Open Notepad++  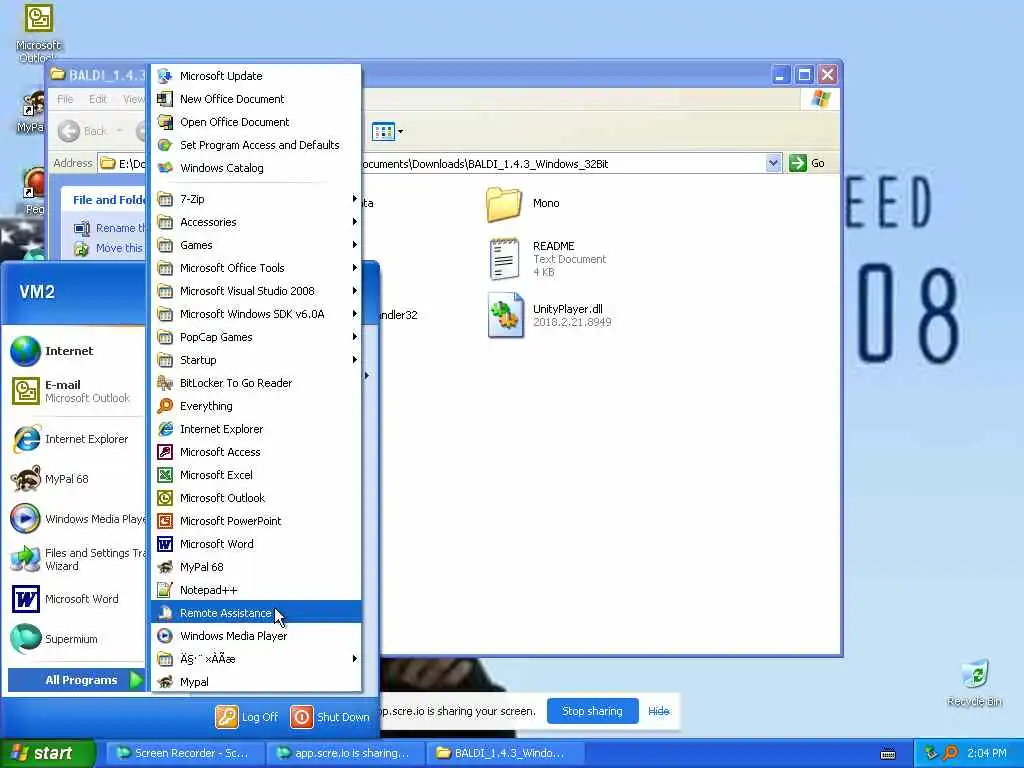tap(256, 590)
